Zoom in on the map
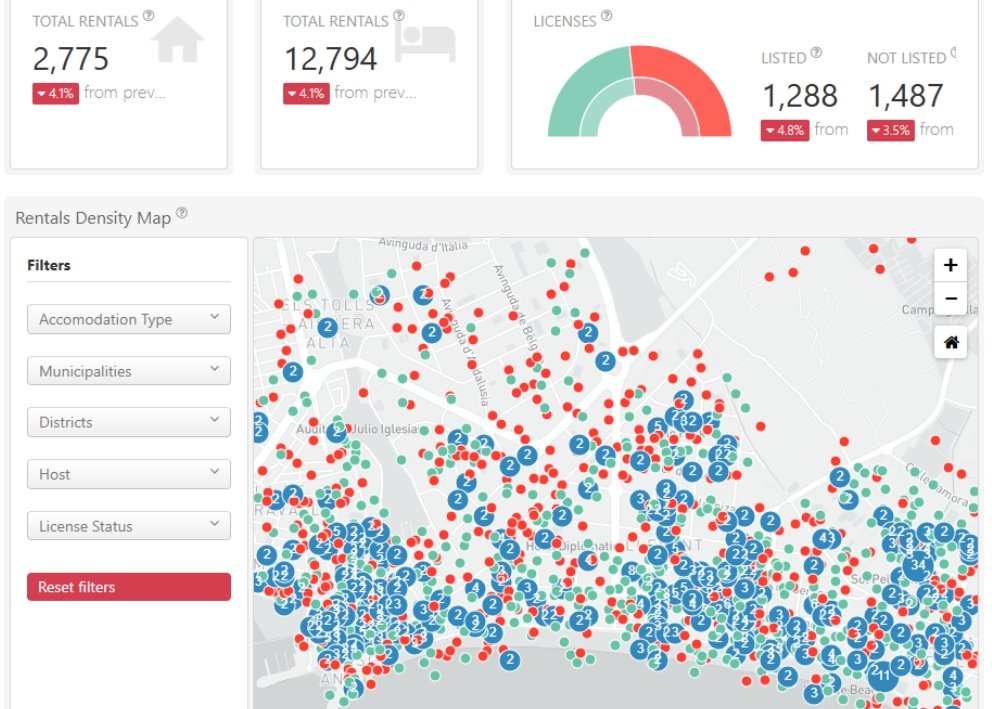The width and height of the screenshot is (992, 709). [950, 265]
